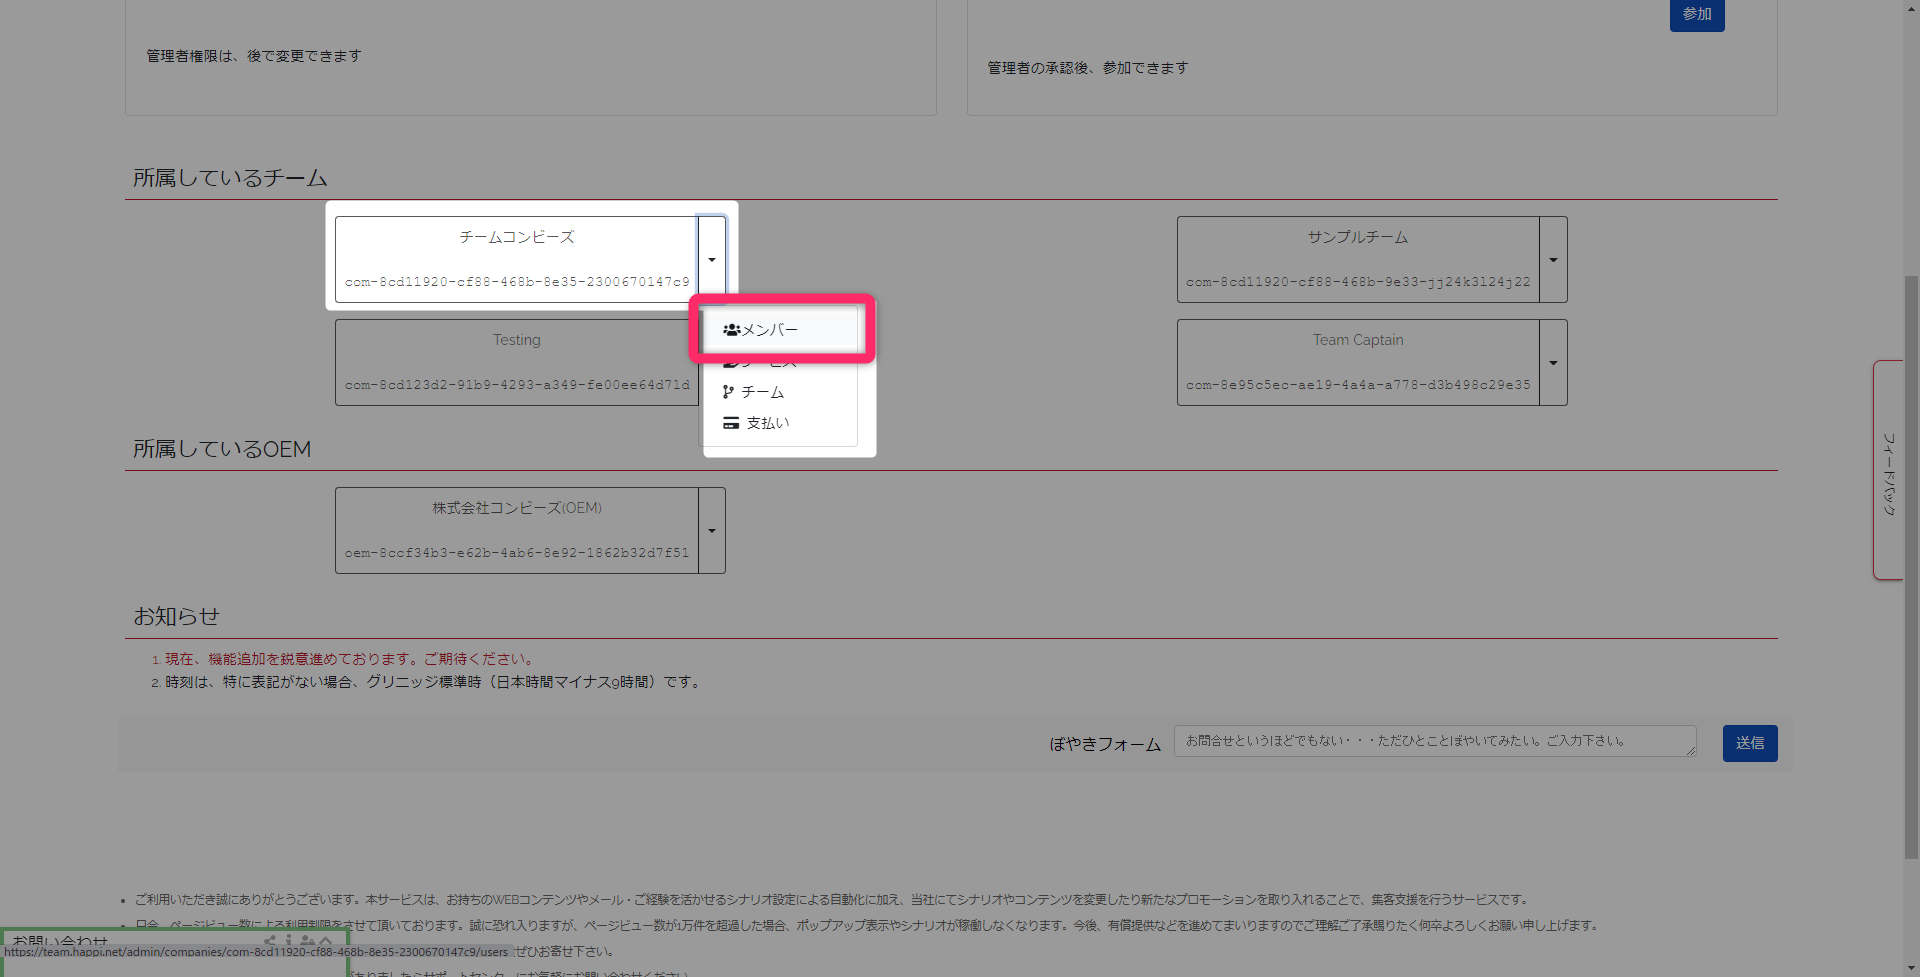Image resolution: width=1920 pixels, height=977 pixels.
Task: Expand the Team Captain dropdown caret
Action: [1553, 362]
